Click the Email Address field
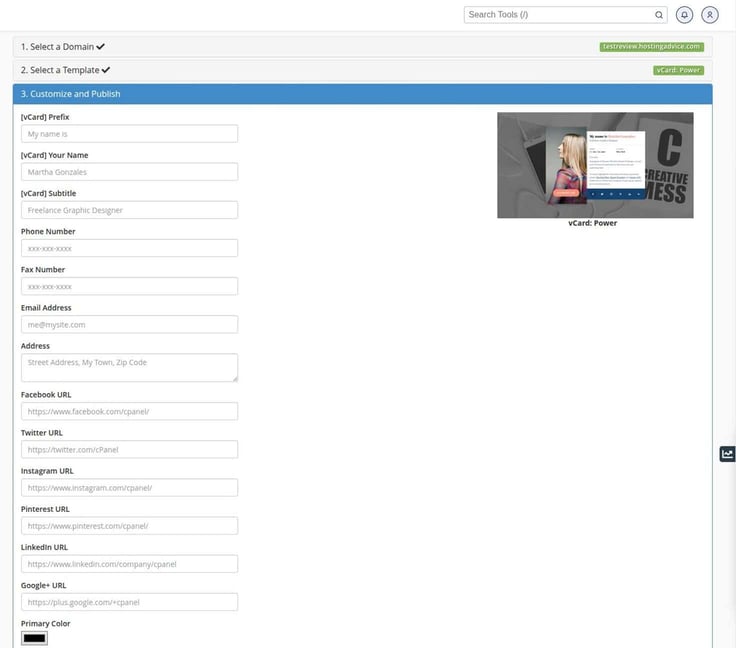Image resolution: width=736 pixels, height=648 pixels. tap(129, 324)
